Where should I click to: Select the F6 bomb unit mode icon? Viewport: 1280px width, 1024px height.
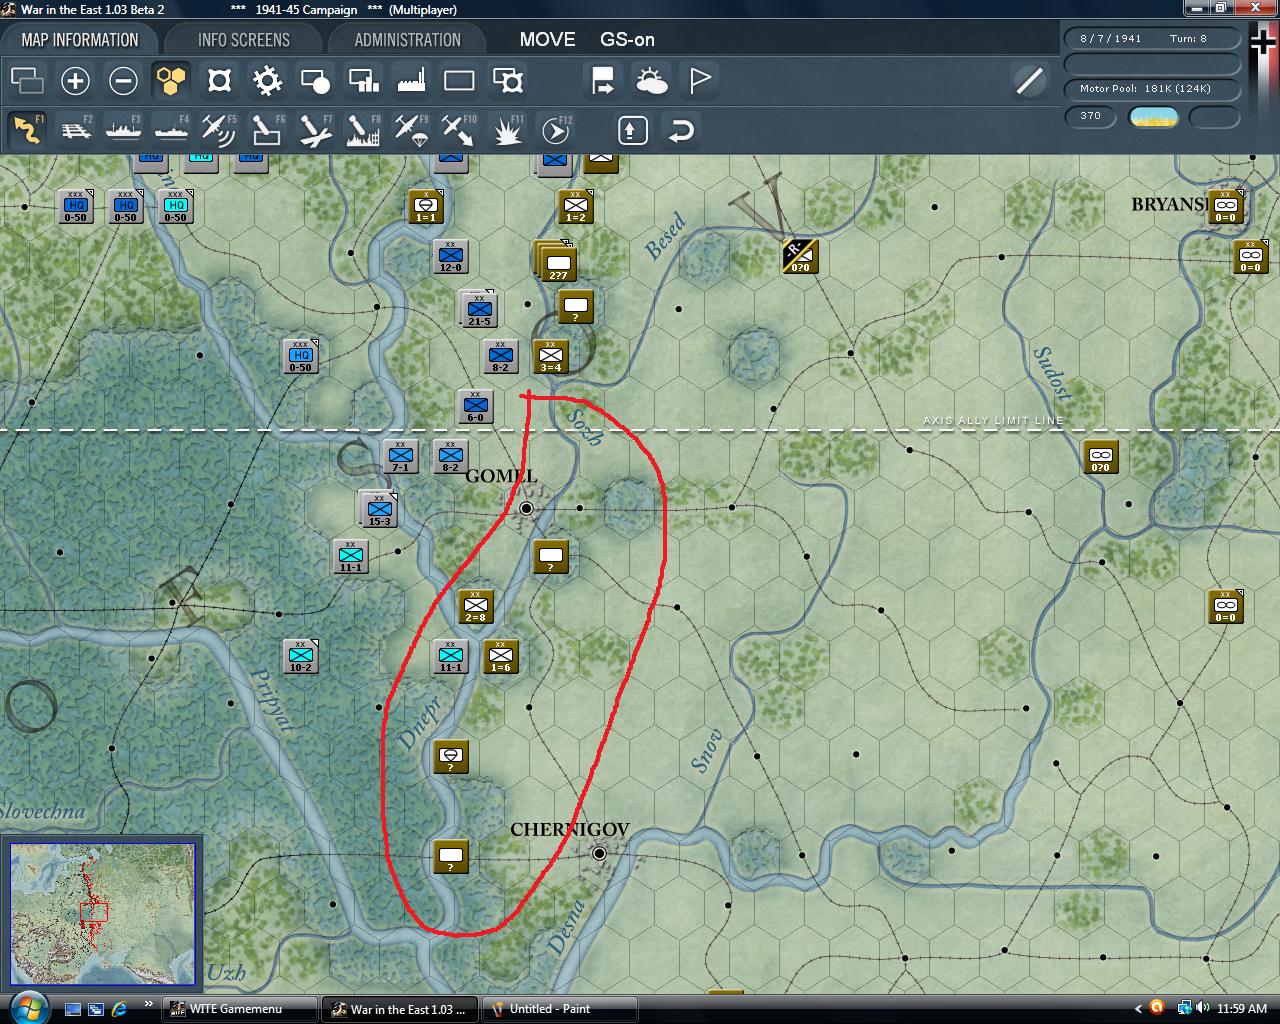(x=267, y=130)
